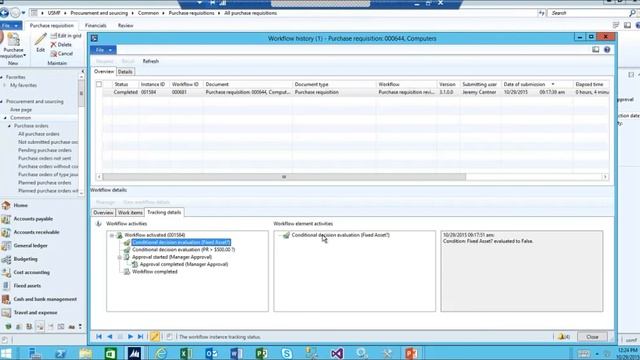Open lower Overview tab in Workflow details
Viewport: 640px width, 360px height.
[103, 213]
